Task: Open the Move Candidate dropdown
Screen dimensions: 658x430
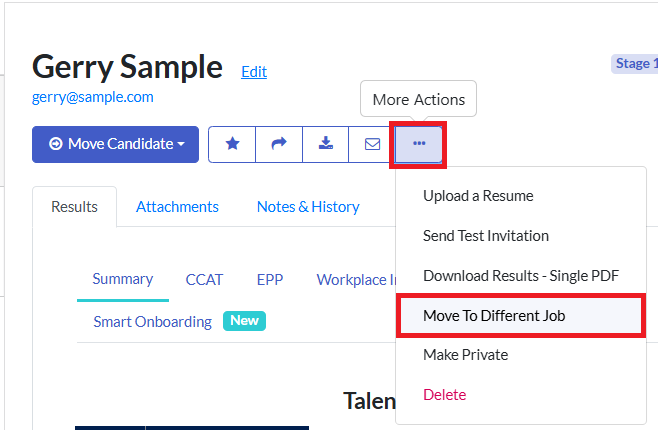Action: pos(116,144)
